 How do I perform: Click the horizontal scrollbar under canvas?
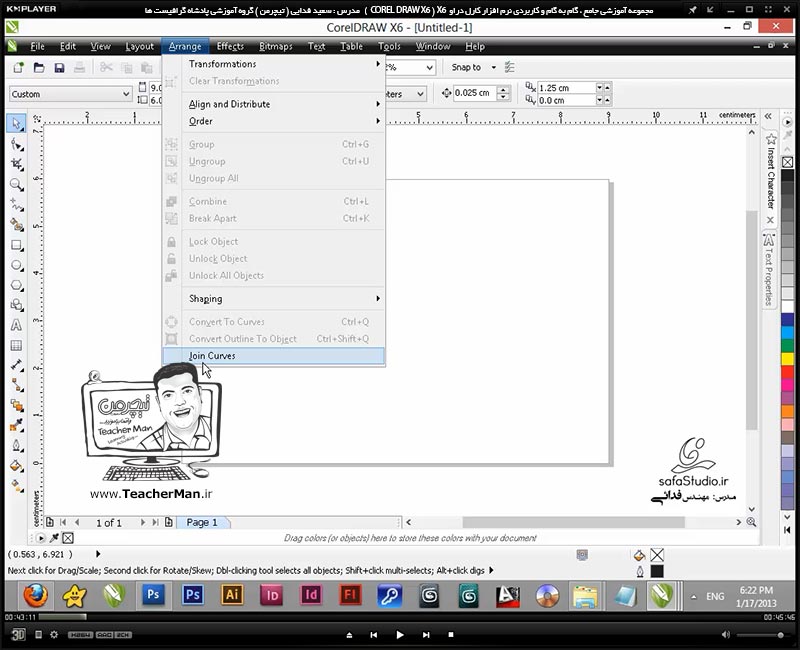(x=573, y=522)
